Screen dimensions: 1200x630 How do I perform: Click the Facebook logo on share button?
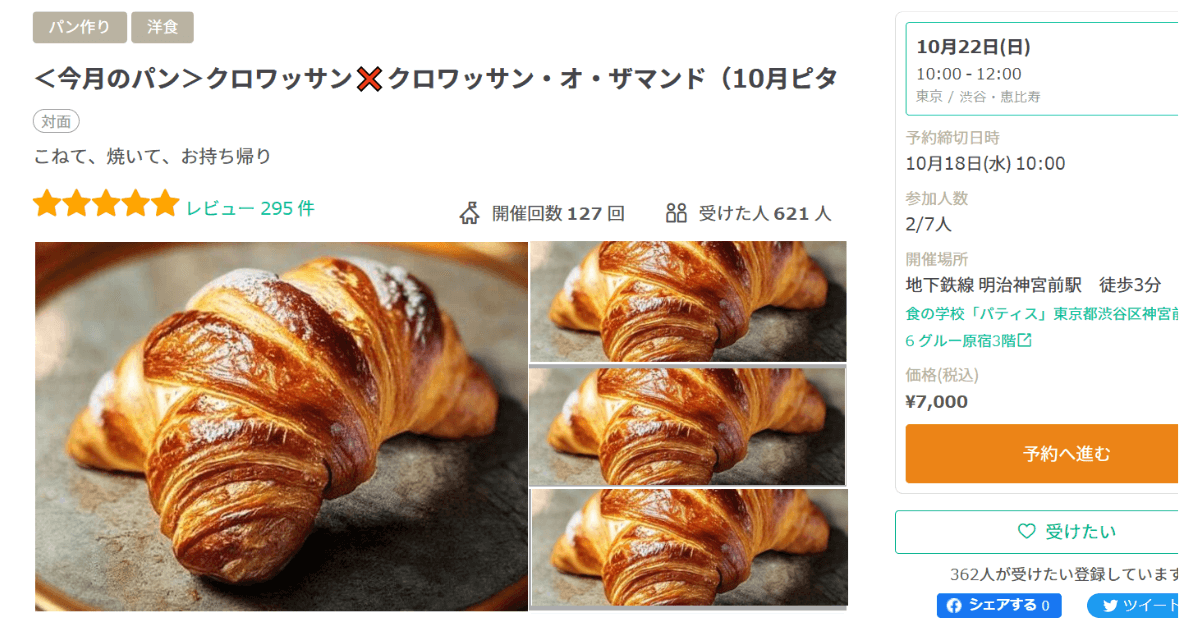pyautogui.click(x=954, y=605)
